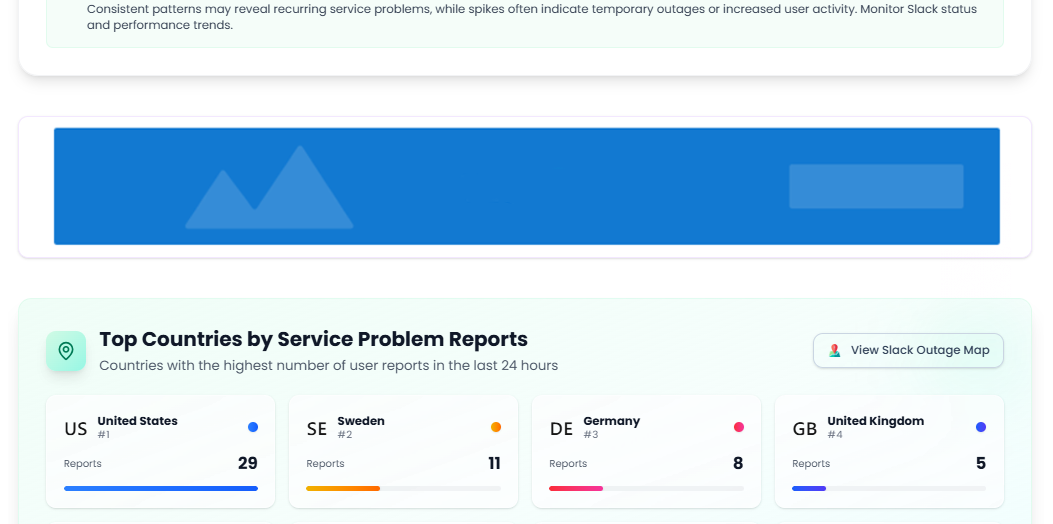Click the United States reports progress bar
The height and width of the screenshot is (524, 1053).
[x=161, y=488]
